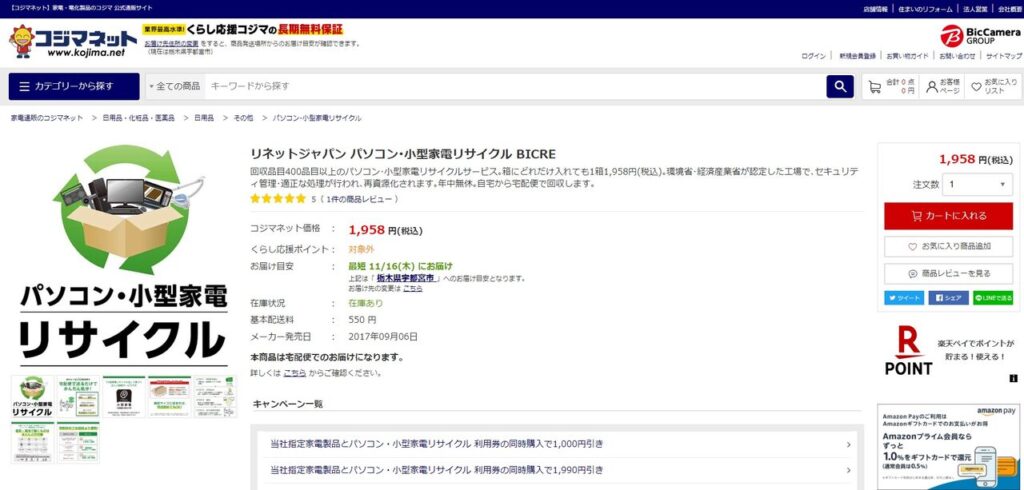The width and height of the screenshot is (1024, 490).
Task: Open the 全ての商品 search category dropdown
Action: 174,86
